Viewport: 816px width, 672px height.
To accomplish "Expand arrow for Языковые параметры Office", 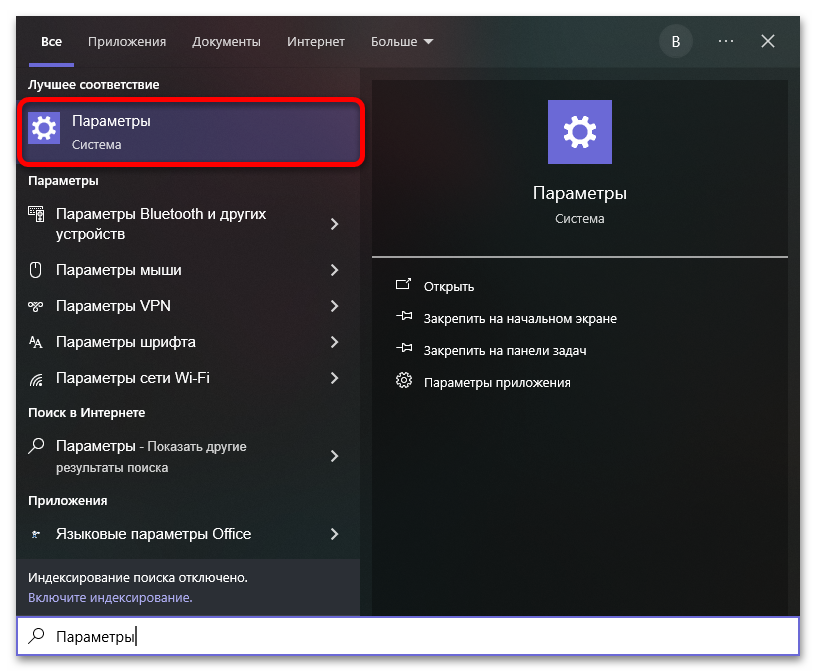I will point(335,534).
